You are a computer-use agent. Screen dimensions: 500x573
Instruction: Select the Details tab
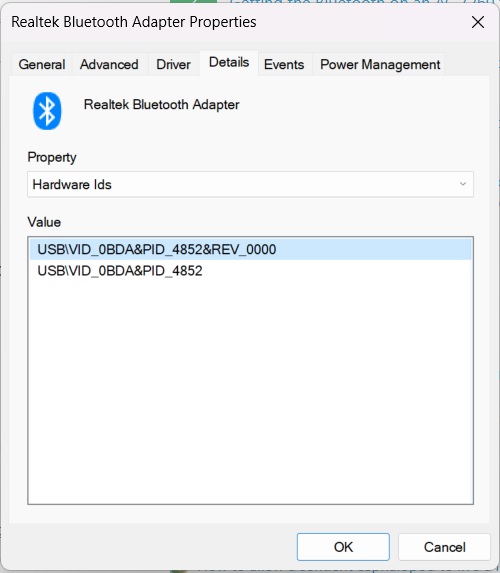click(229, 63)
